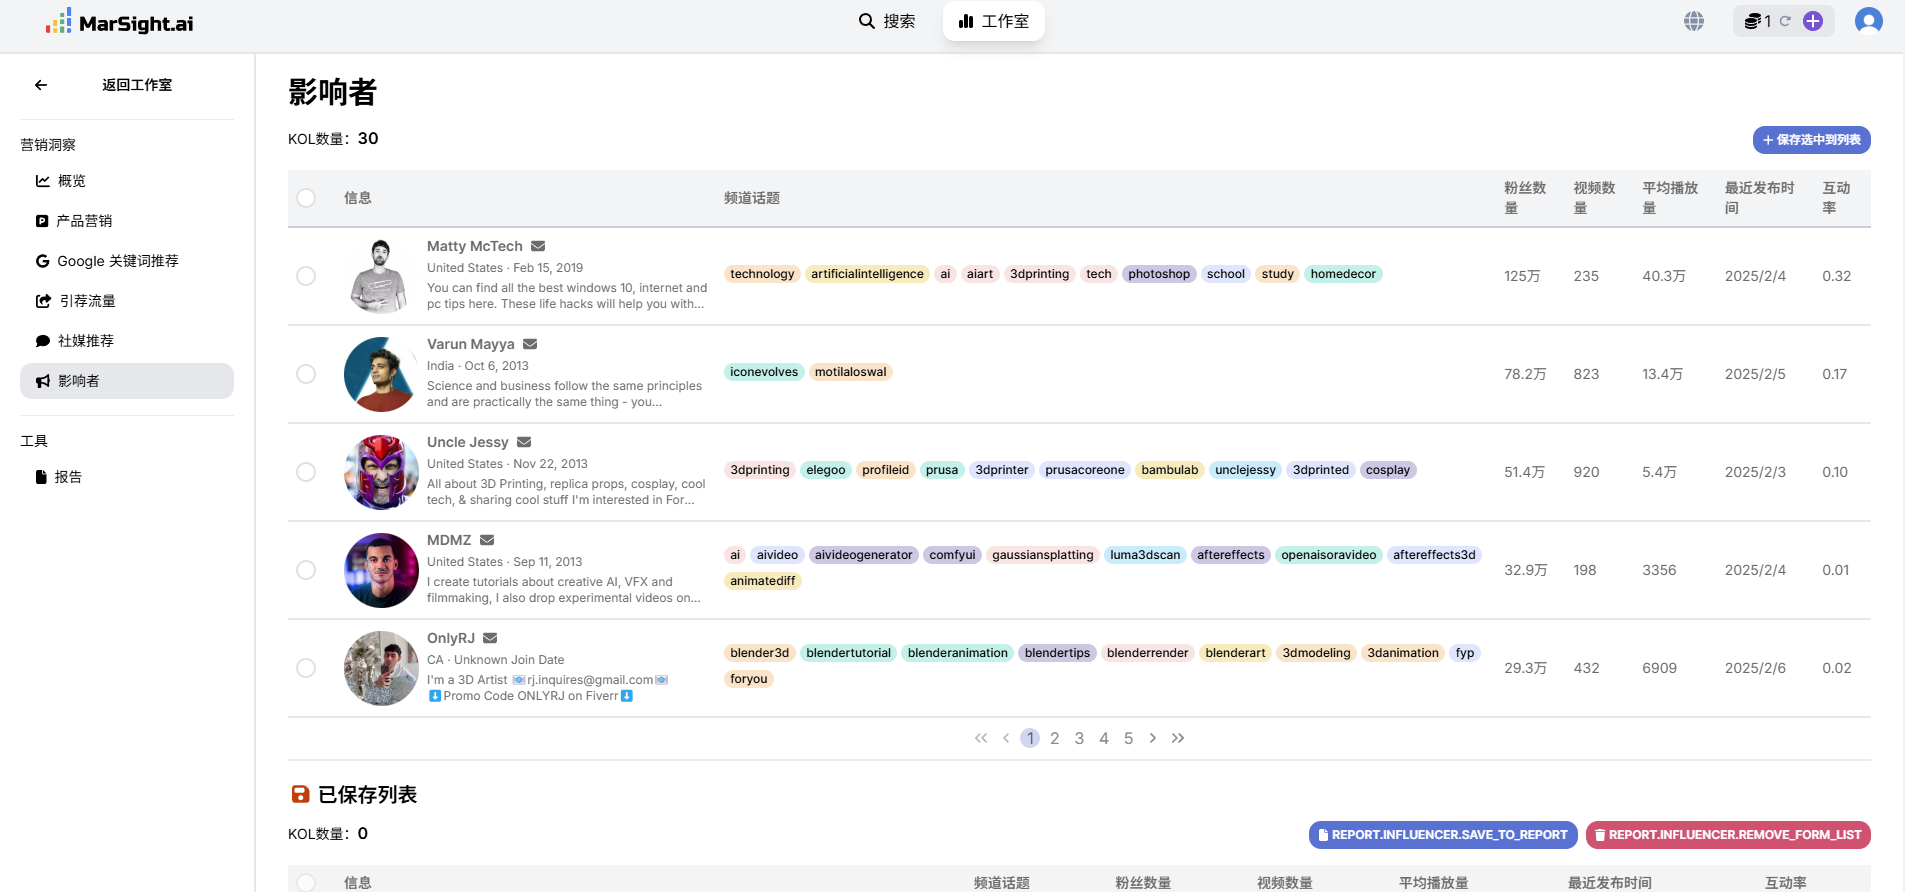Click the 'blender3d' topic tag
The height and width of the screenshot is (892, 1905).
[x=759, y=653]
